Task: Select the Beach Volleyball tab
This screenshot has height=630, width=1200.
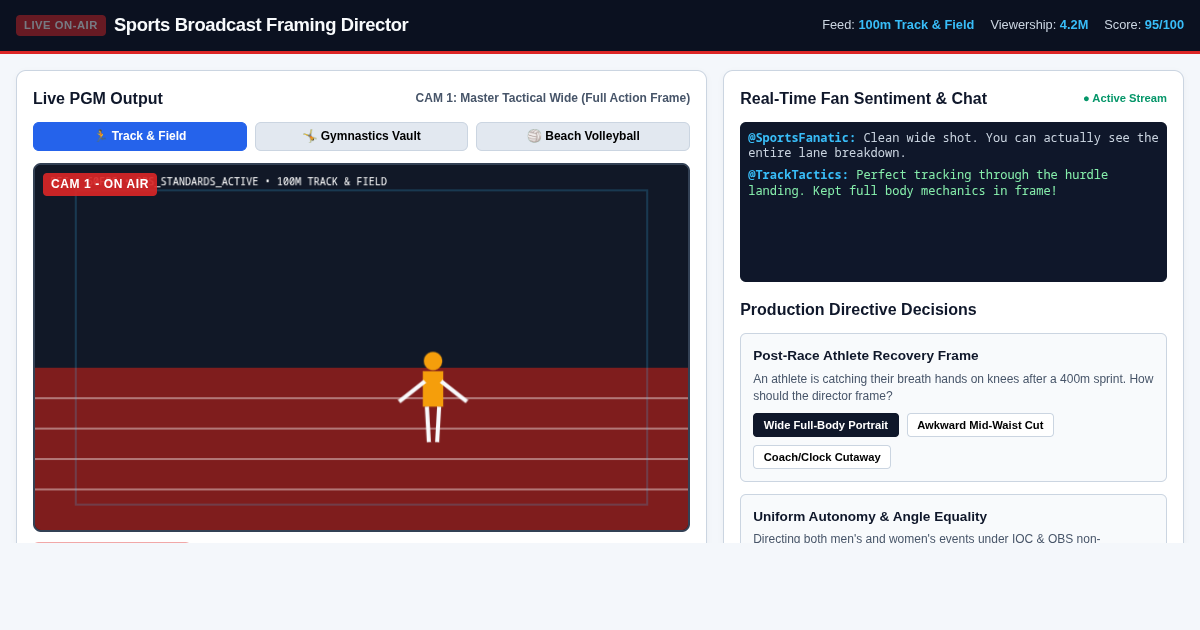Action: [x=583, y=136]
